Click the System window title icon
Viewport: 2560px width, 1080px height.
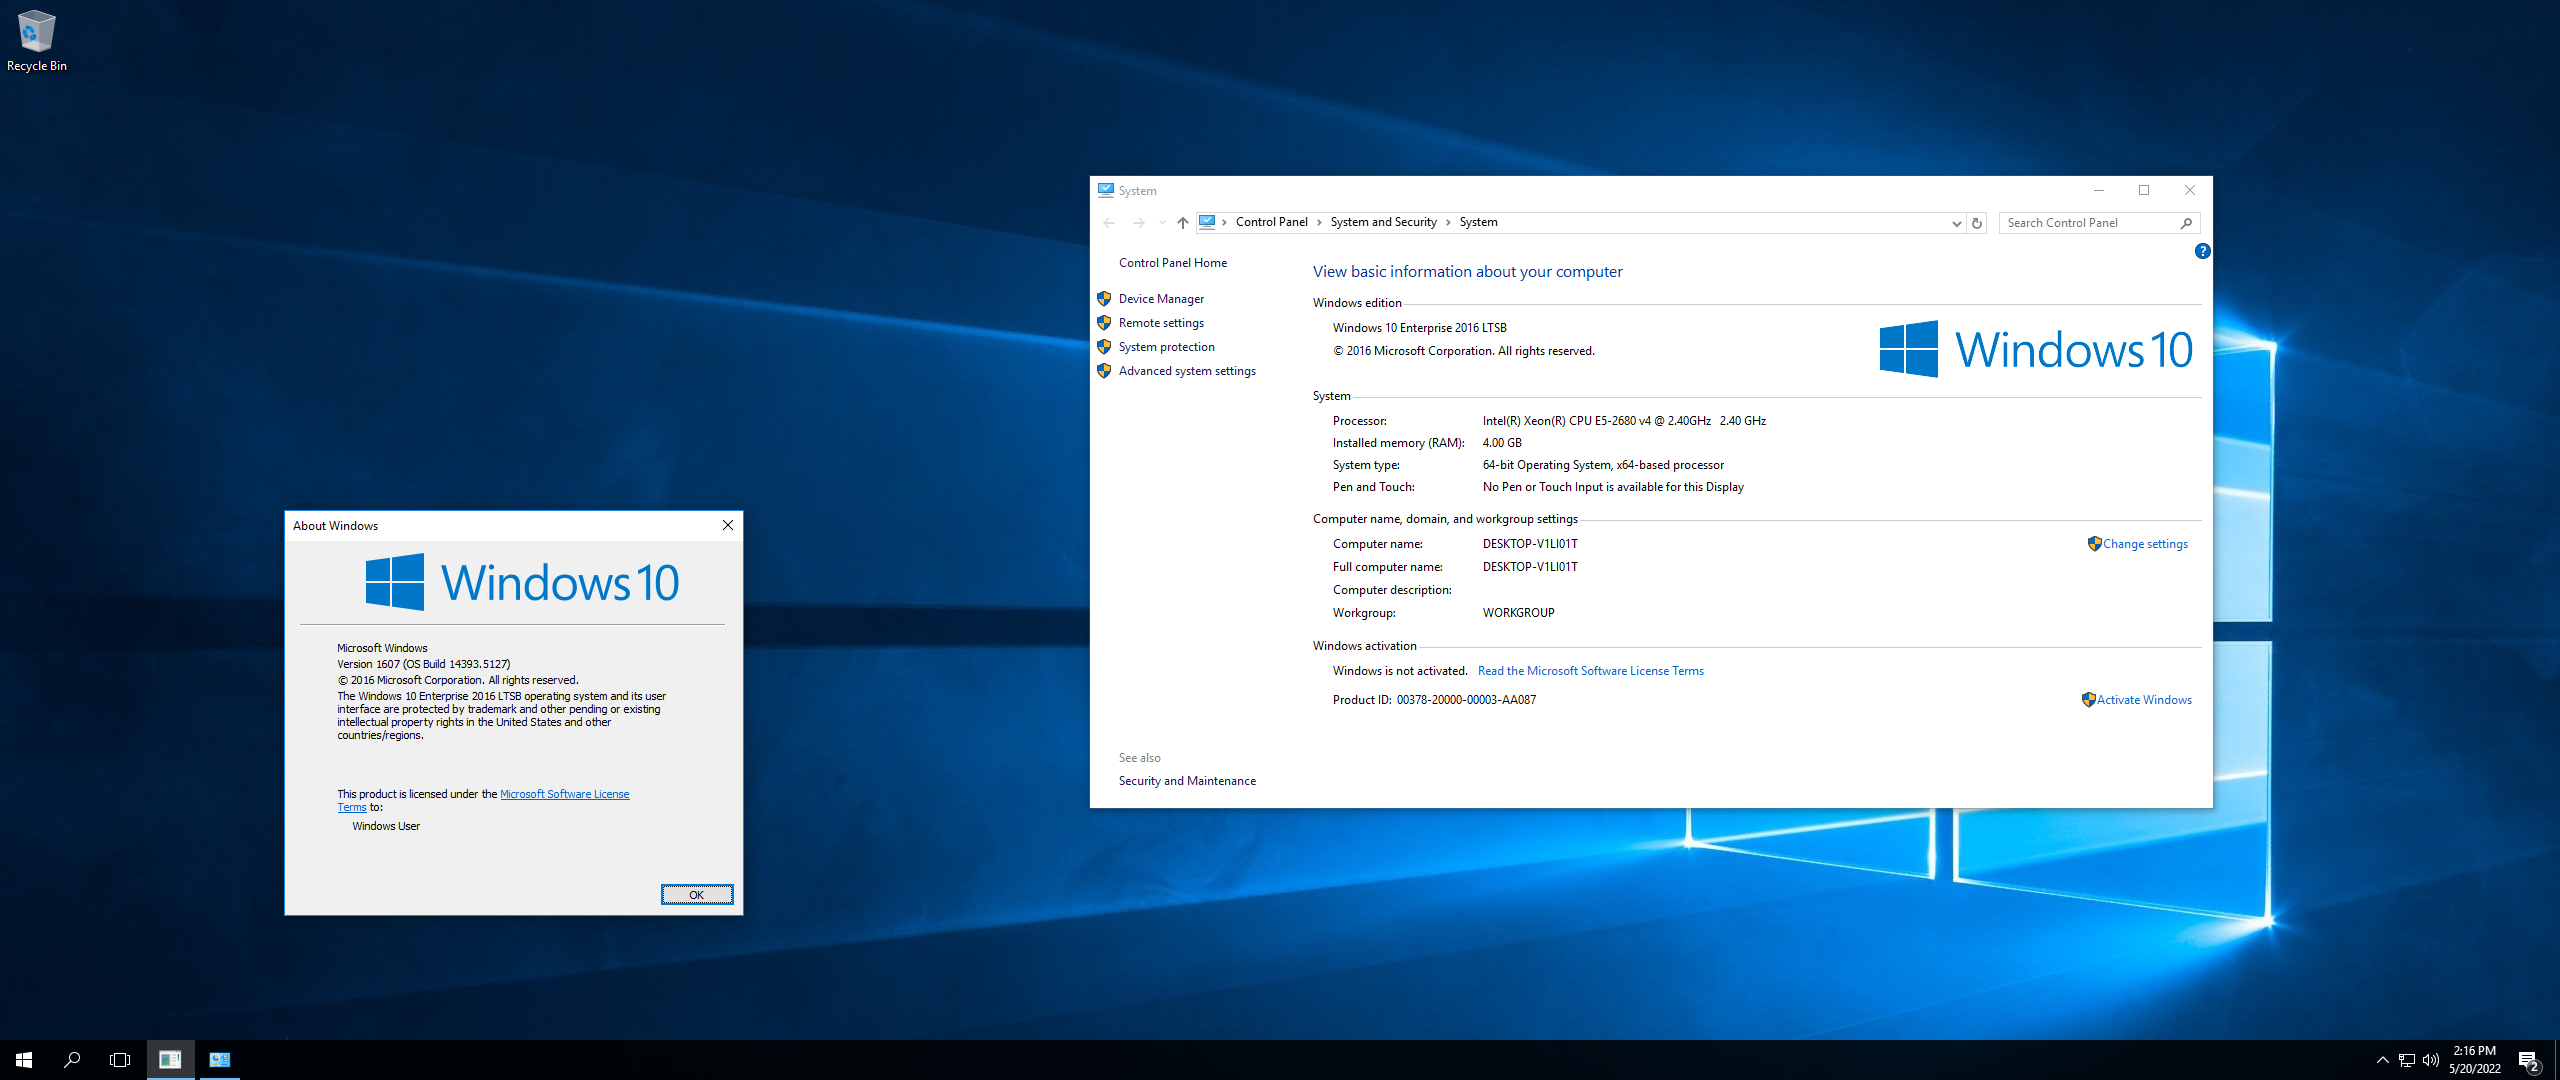(x=1106, y=190)
